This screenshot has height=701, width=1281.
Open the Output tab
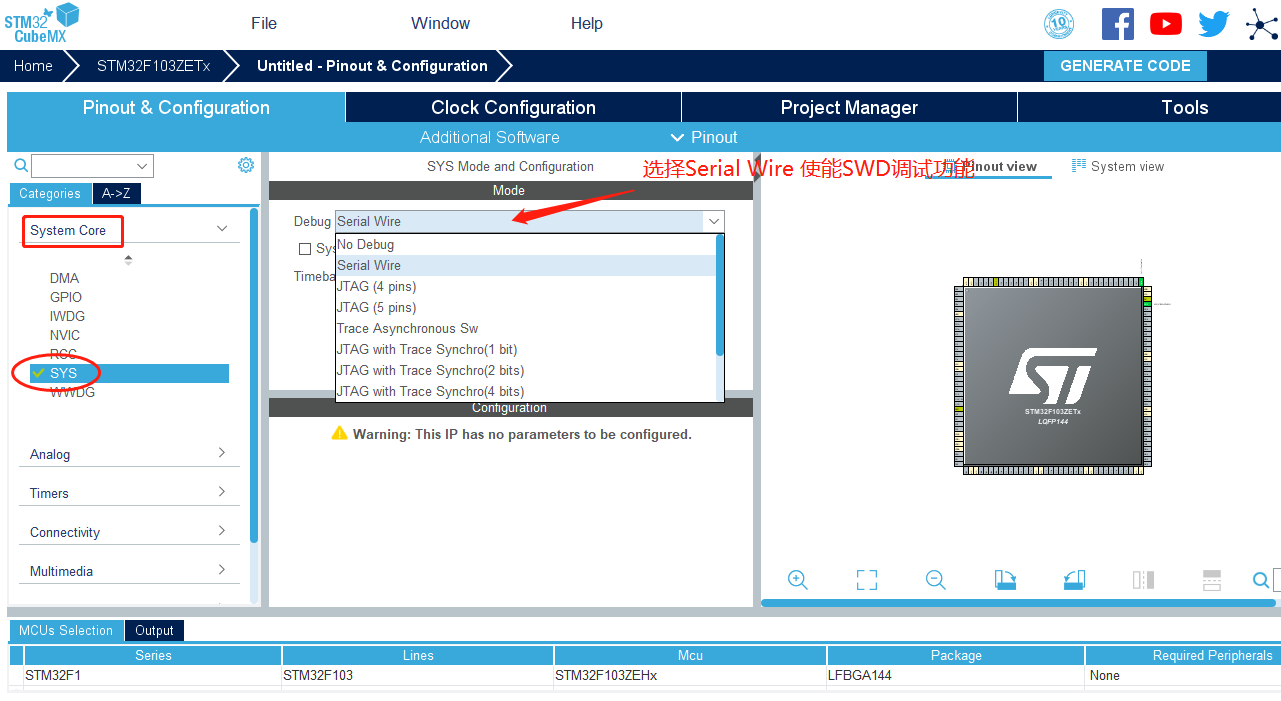click(x=154, y=631)
